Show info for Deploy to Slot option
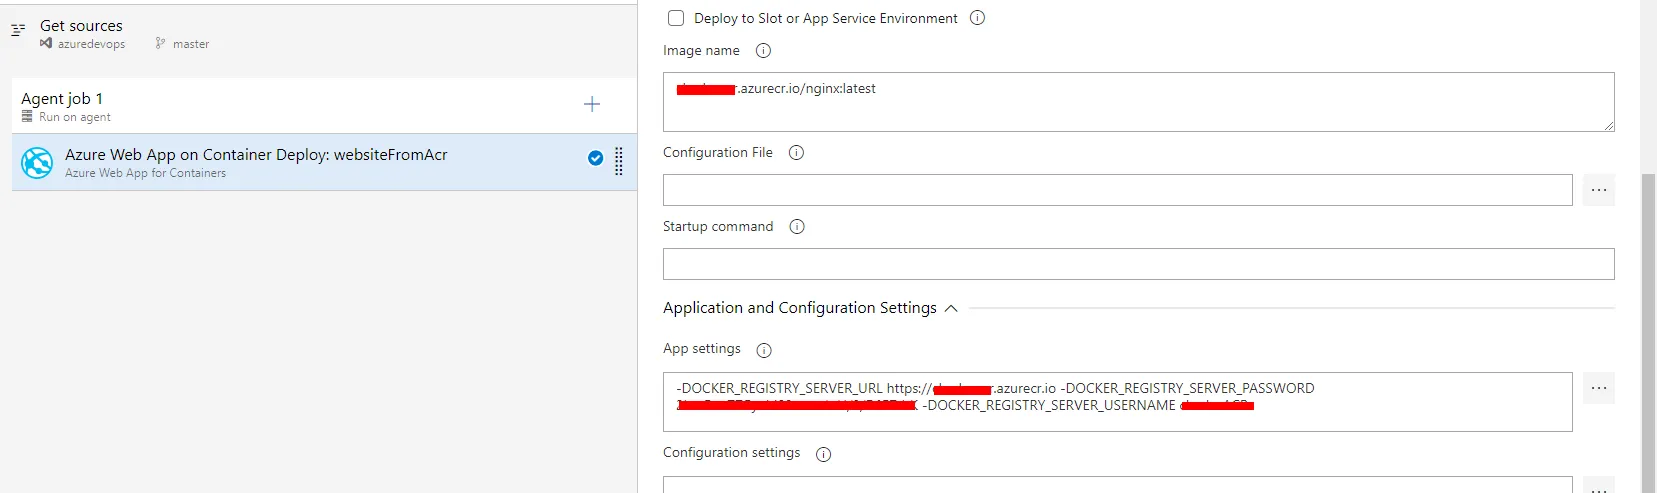The image size is (1657, 493). (978, 18)
